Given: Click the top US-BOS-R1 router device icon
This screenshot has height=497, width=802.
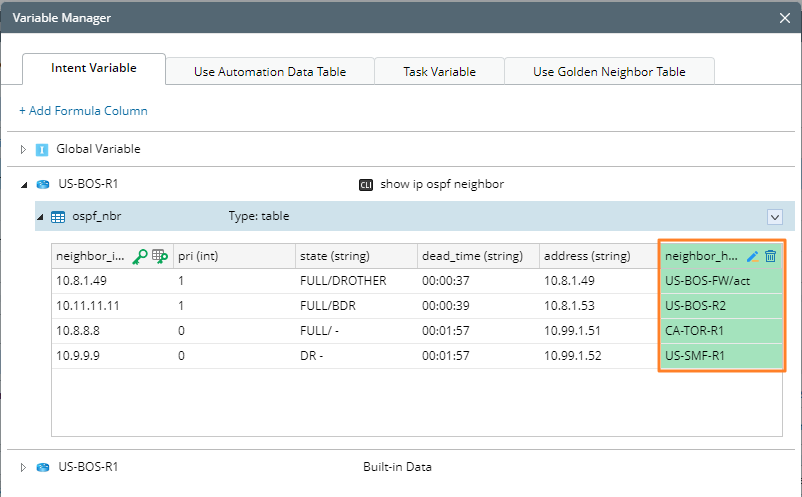Looking at the screenshot, I should point(42,184).
